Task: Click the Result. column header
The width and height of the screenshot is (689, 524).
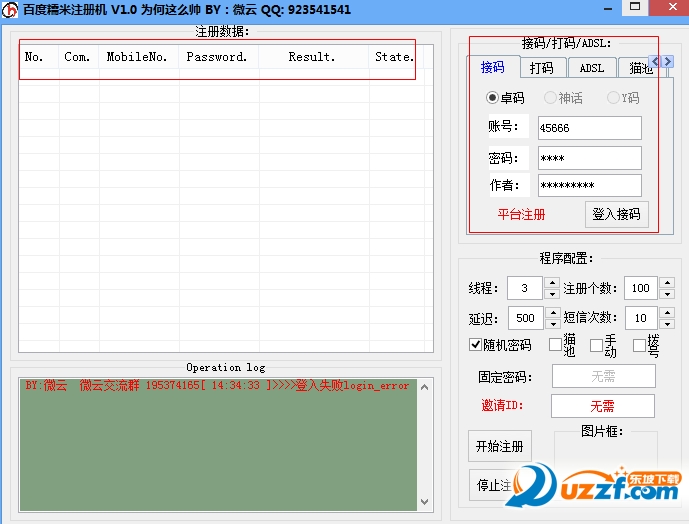Action: (314, 57)
